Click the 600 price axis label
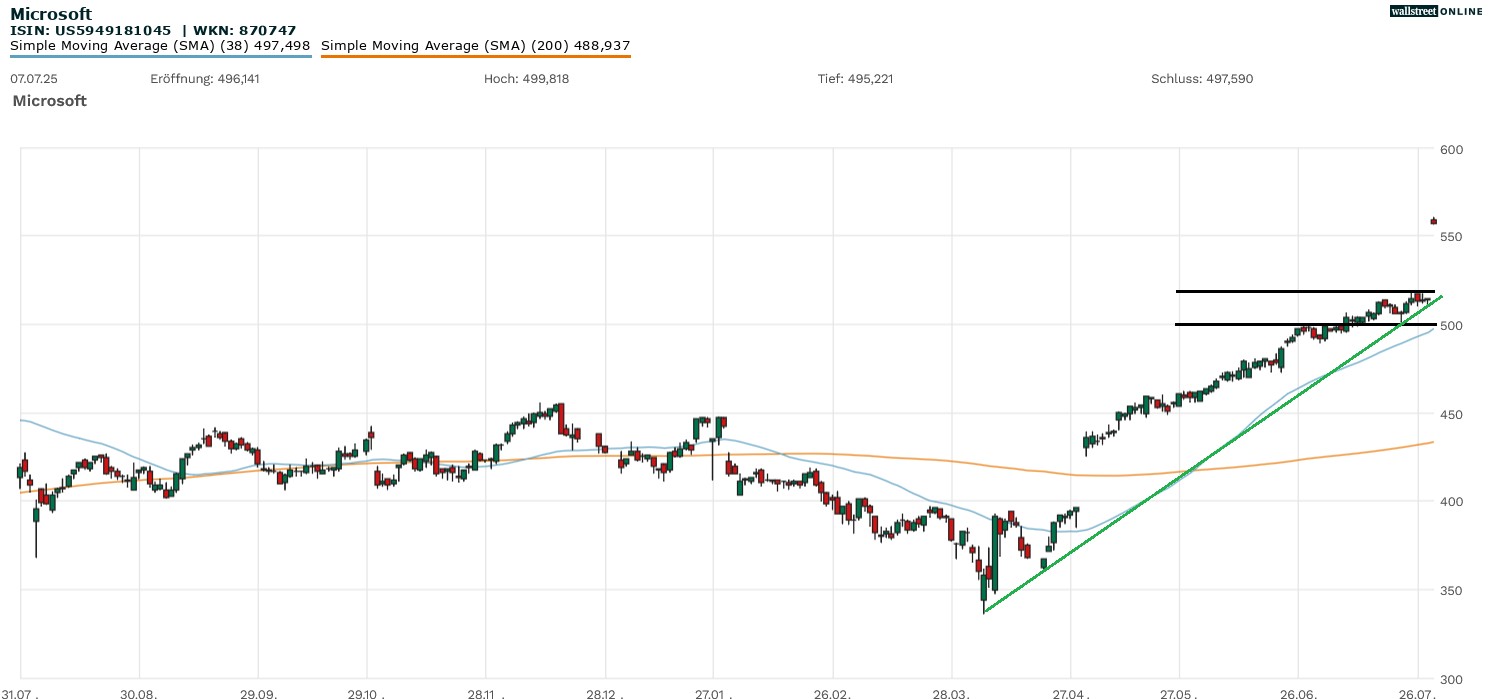 pos(1451,150)
